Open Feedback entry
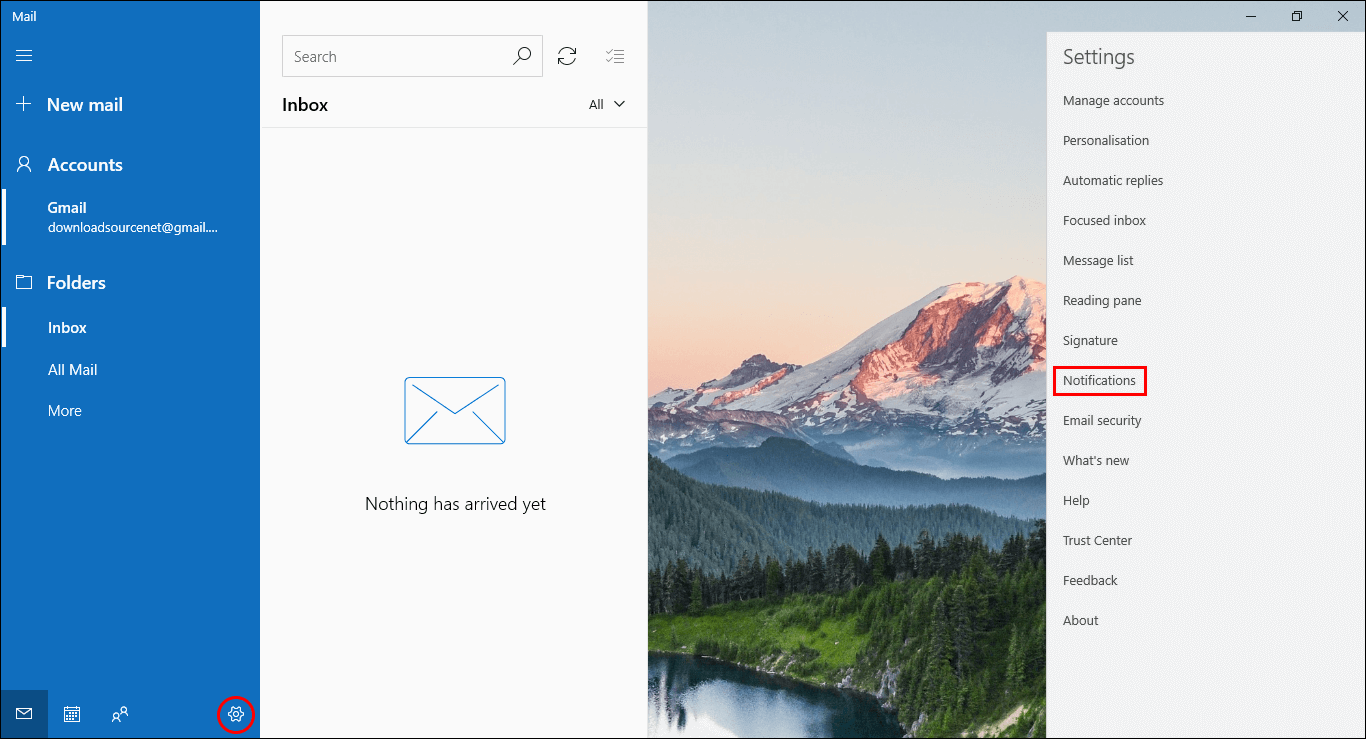Screen dimensions: 1366x739 (1090, 581)
